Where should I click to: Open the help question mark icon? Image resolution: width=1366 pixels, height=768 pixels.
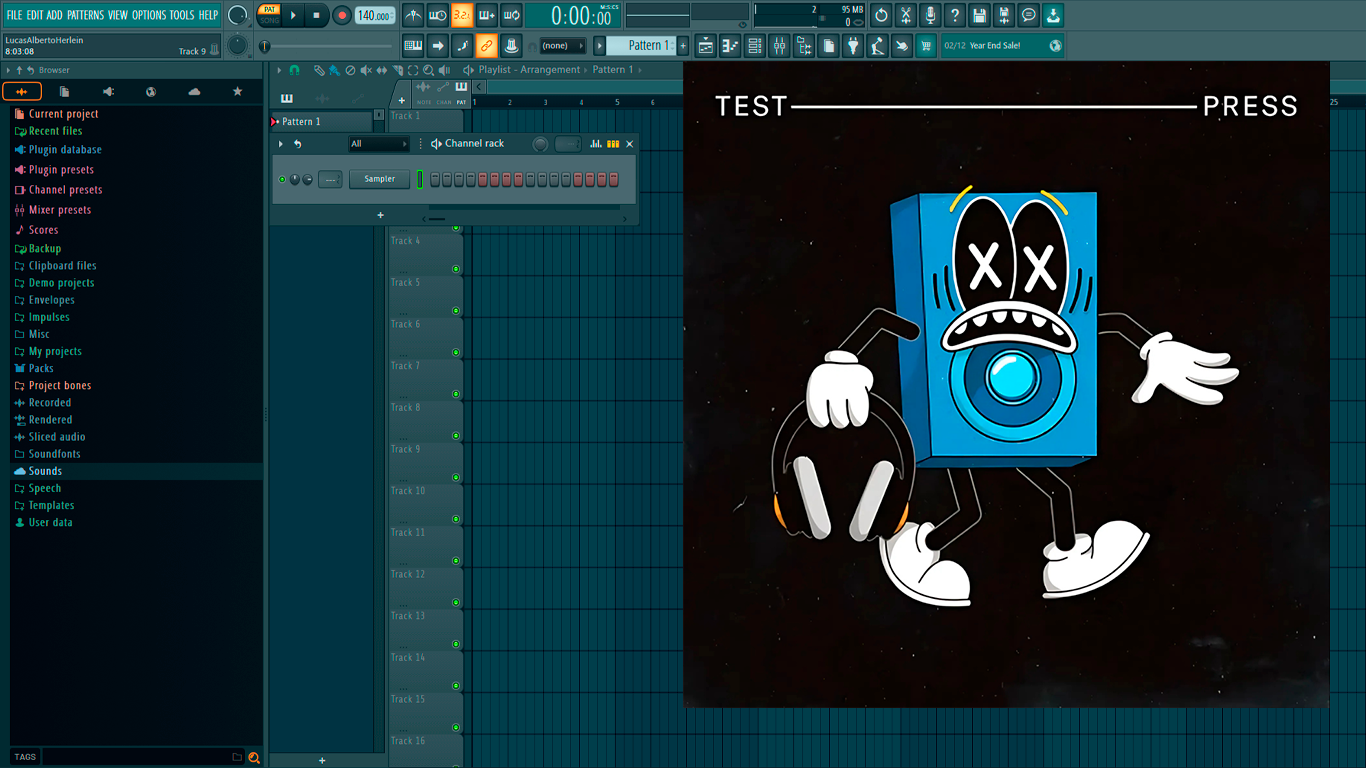[955, 15]
